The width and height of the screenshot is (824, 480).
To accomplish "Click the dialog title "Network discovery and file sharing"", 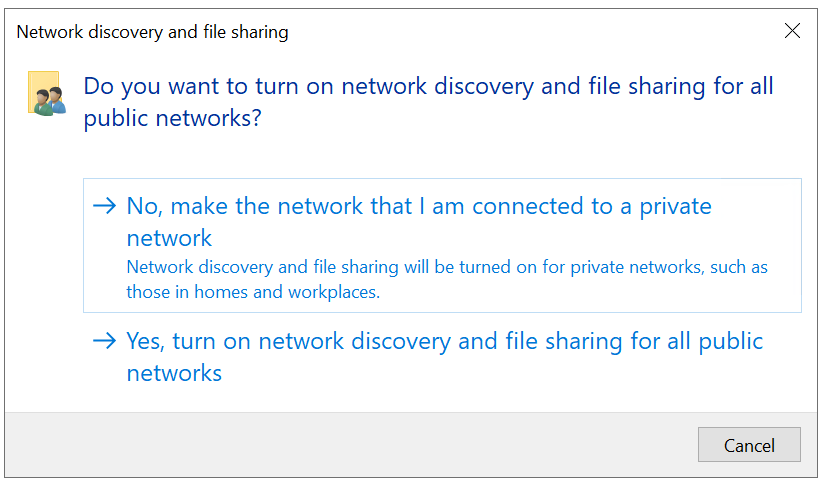I will pos(152,32).
